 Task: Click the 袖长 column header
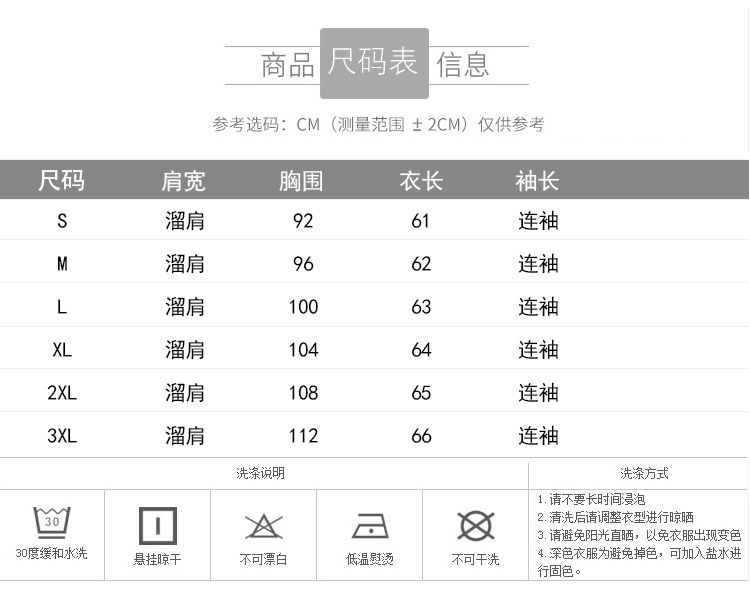537,181
